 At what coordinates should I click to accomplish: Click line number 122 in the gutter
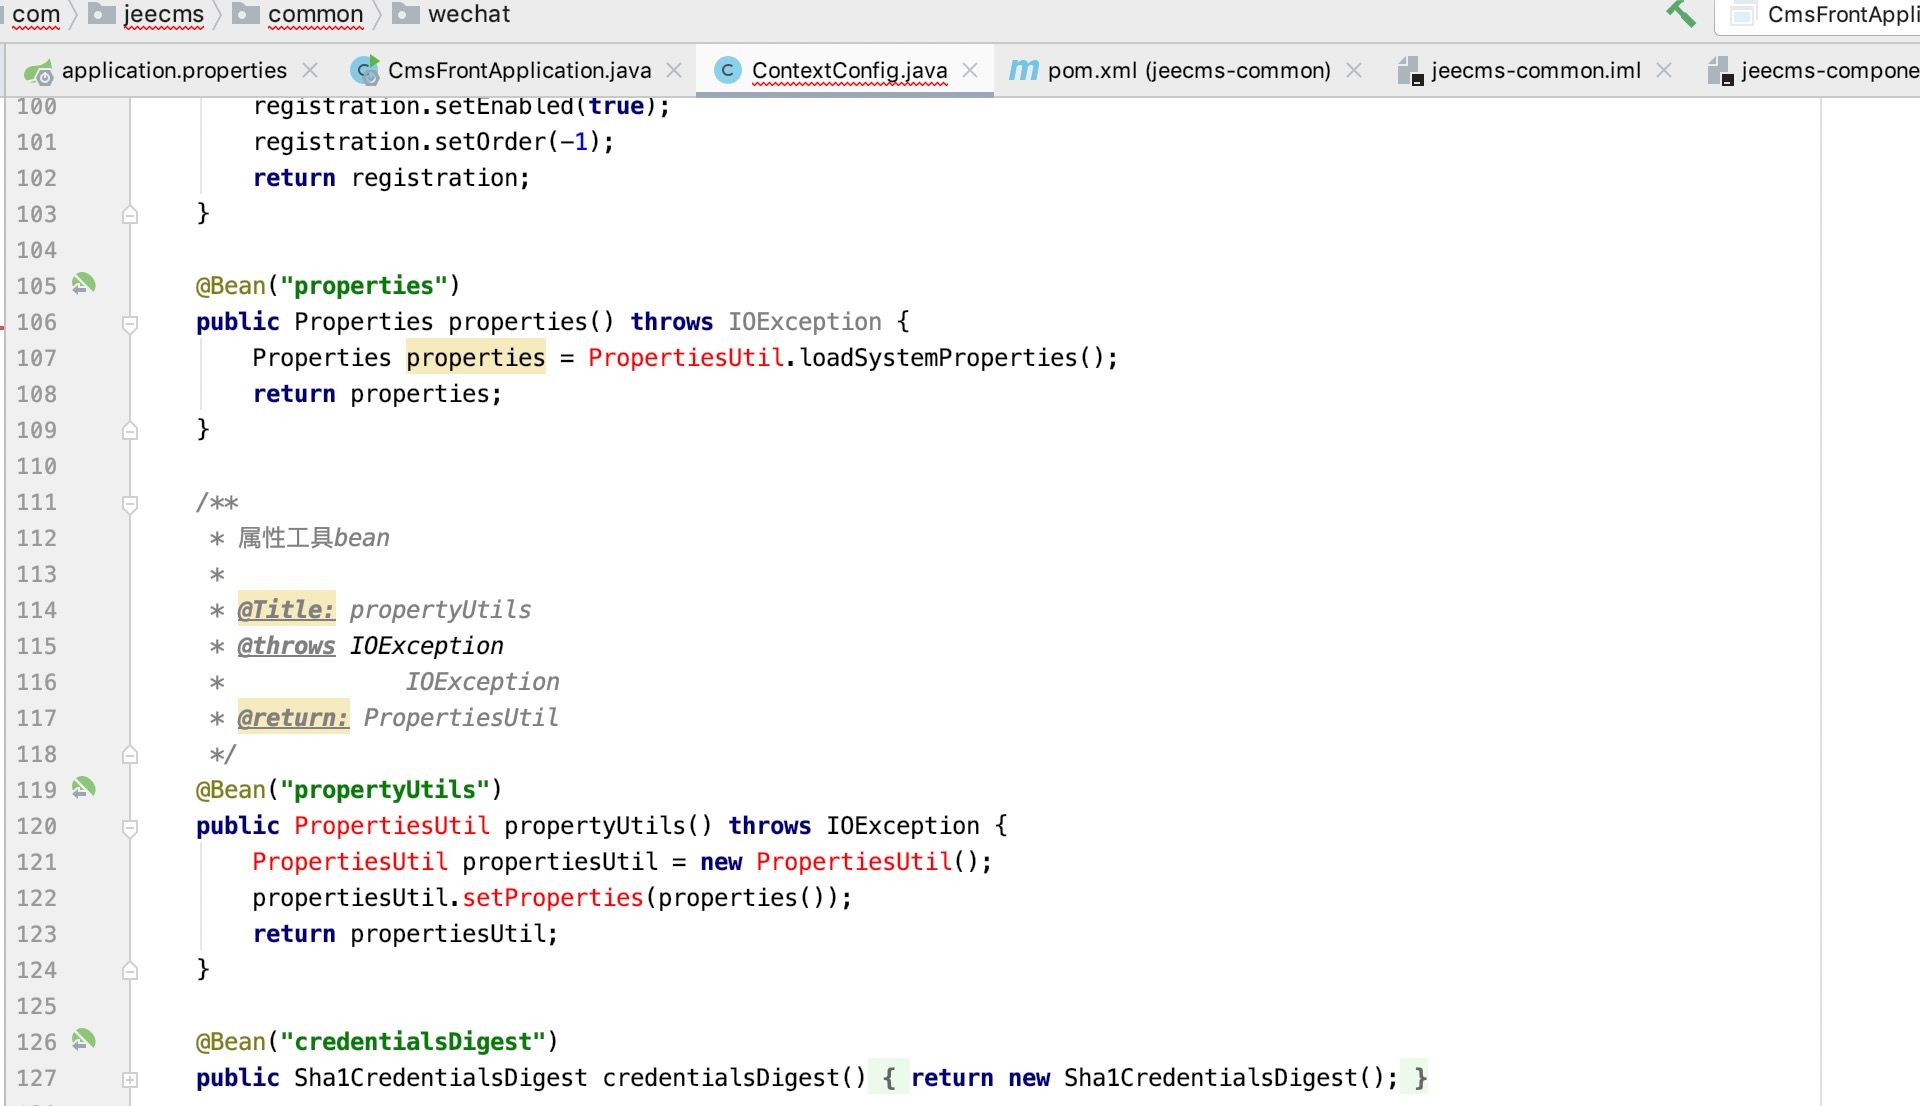tap(37, 898)
